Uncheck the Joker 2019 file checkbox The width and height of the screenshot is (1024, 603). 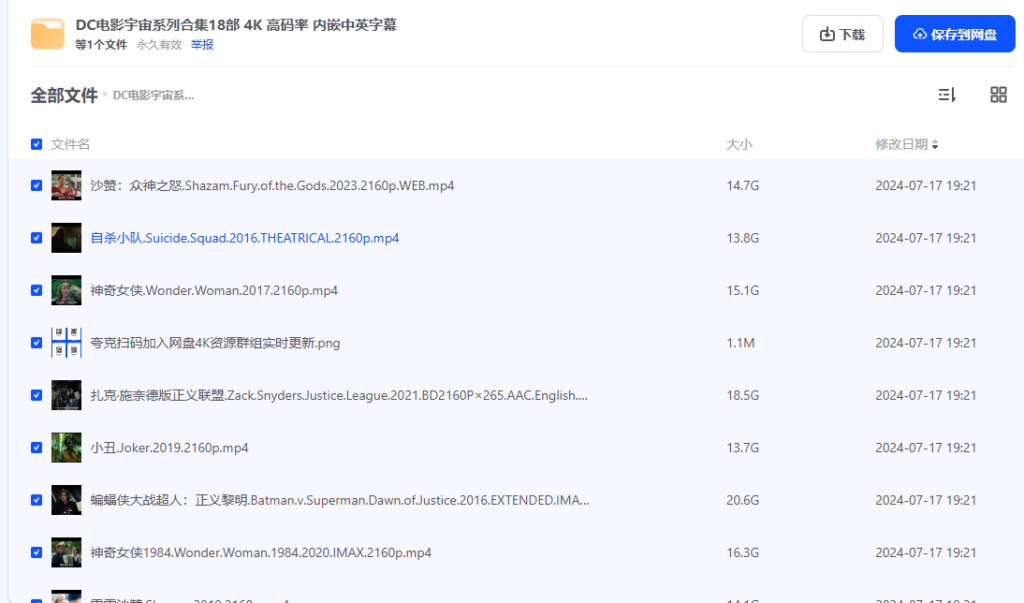pyautogui.click(x=37, y=448)
